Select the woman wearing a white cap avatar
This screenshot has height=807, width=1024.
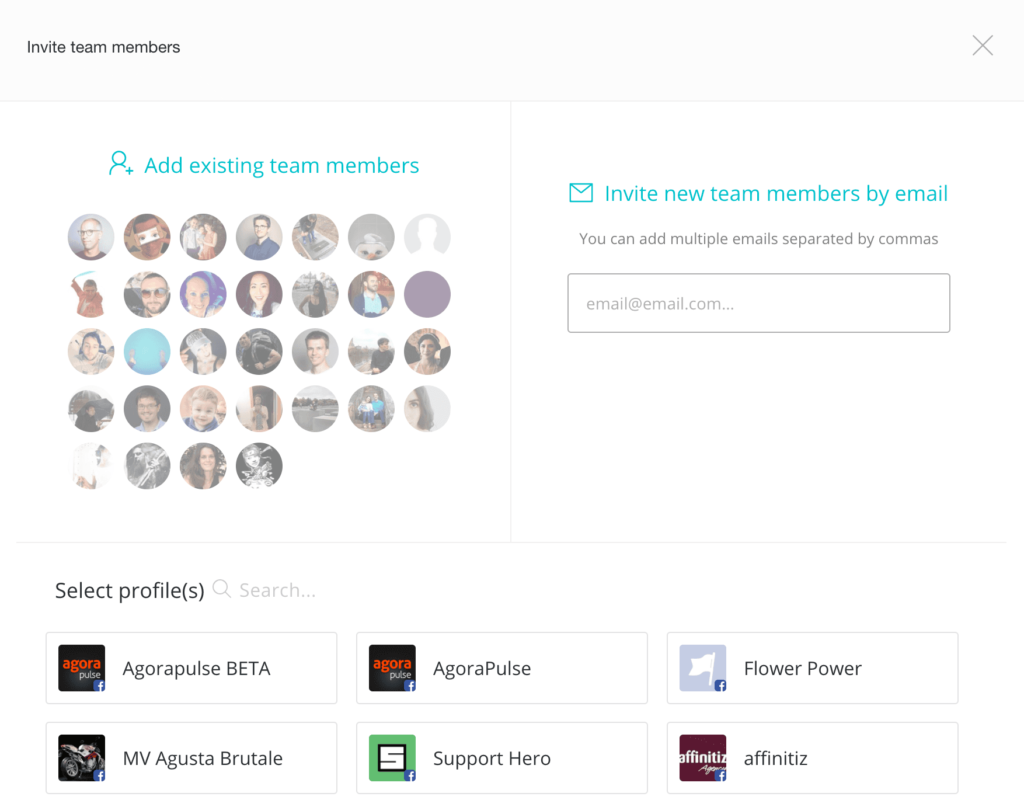click(203, 352)
